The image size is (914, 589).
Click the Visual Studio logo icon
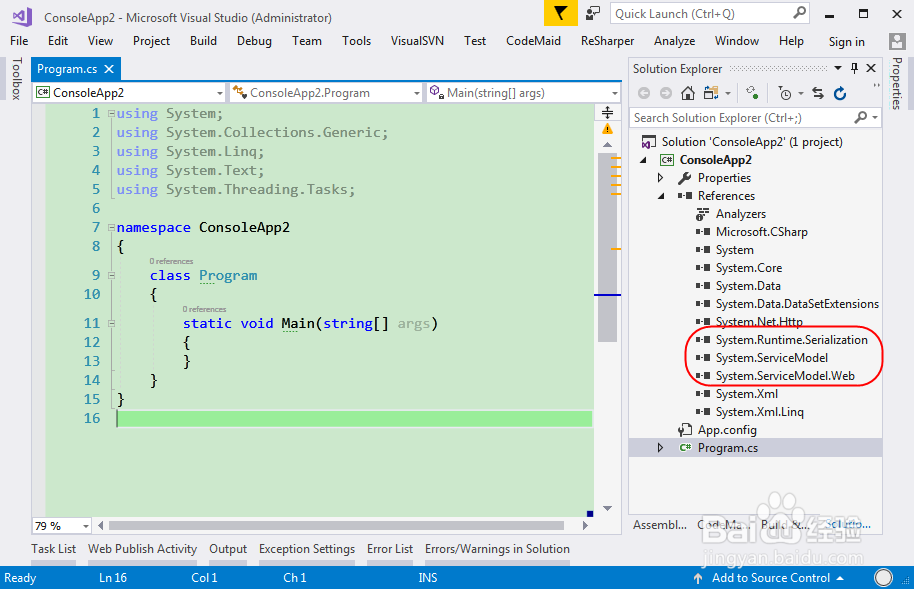(x=22, y=16)
